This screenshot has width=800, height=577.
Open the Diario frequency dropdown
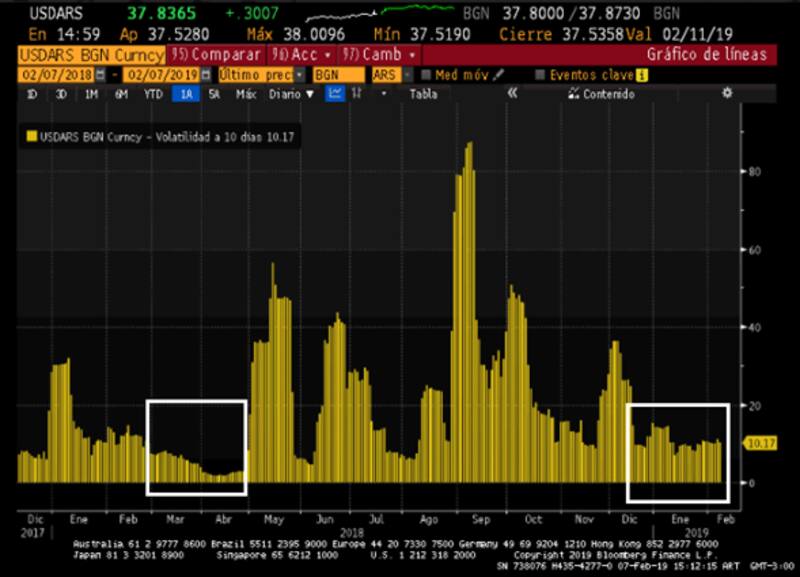click(x=291, y=93)
